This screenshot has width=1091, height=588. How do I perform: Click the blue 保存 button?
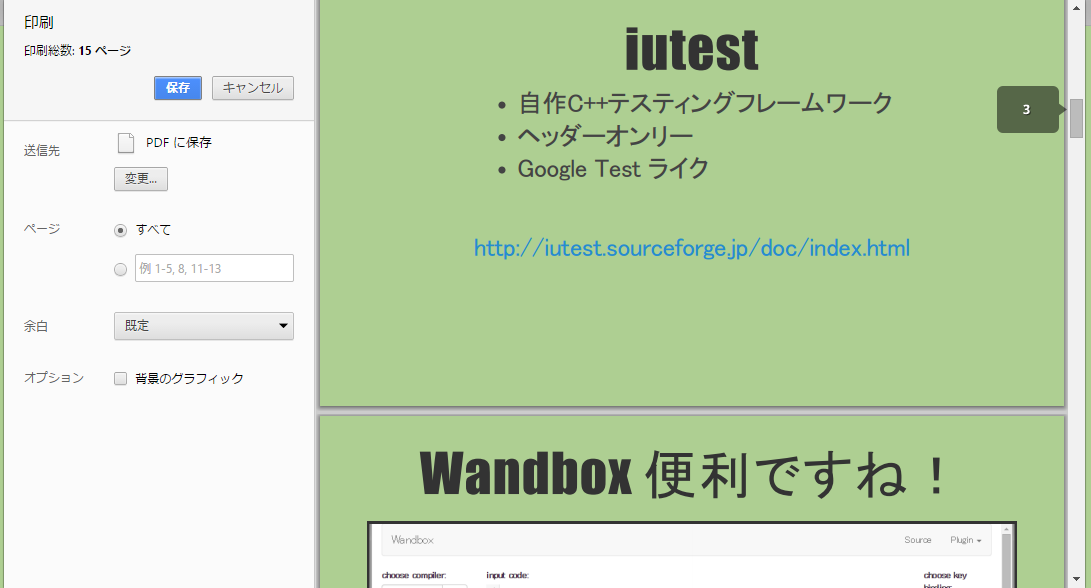(x=178, y=88)
